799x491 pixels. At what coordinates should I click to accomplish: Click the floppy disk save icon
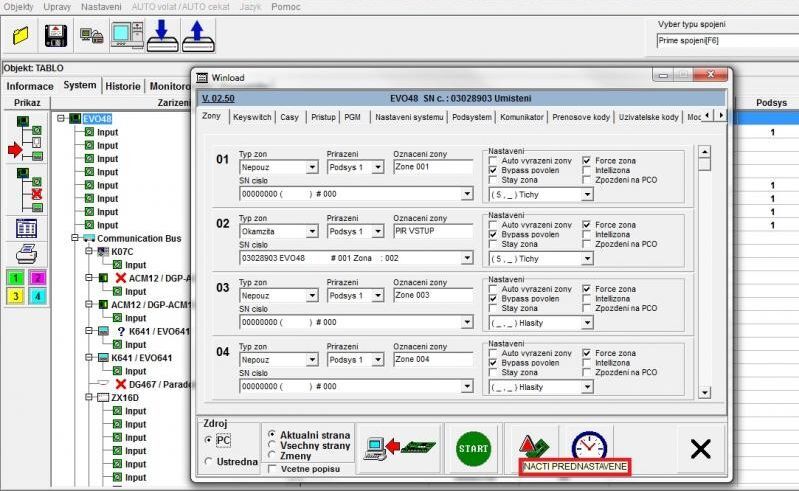click(56, 36)
